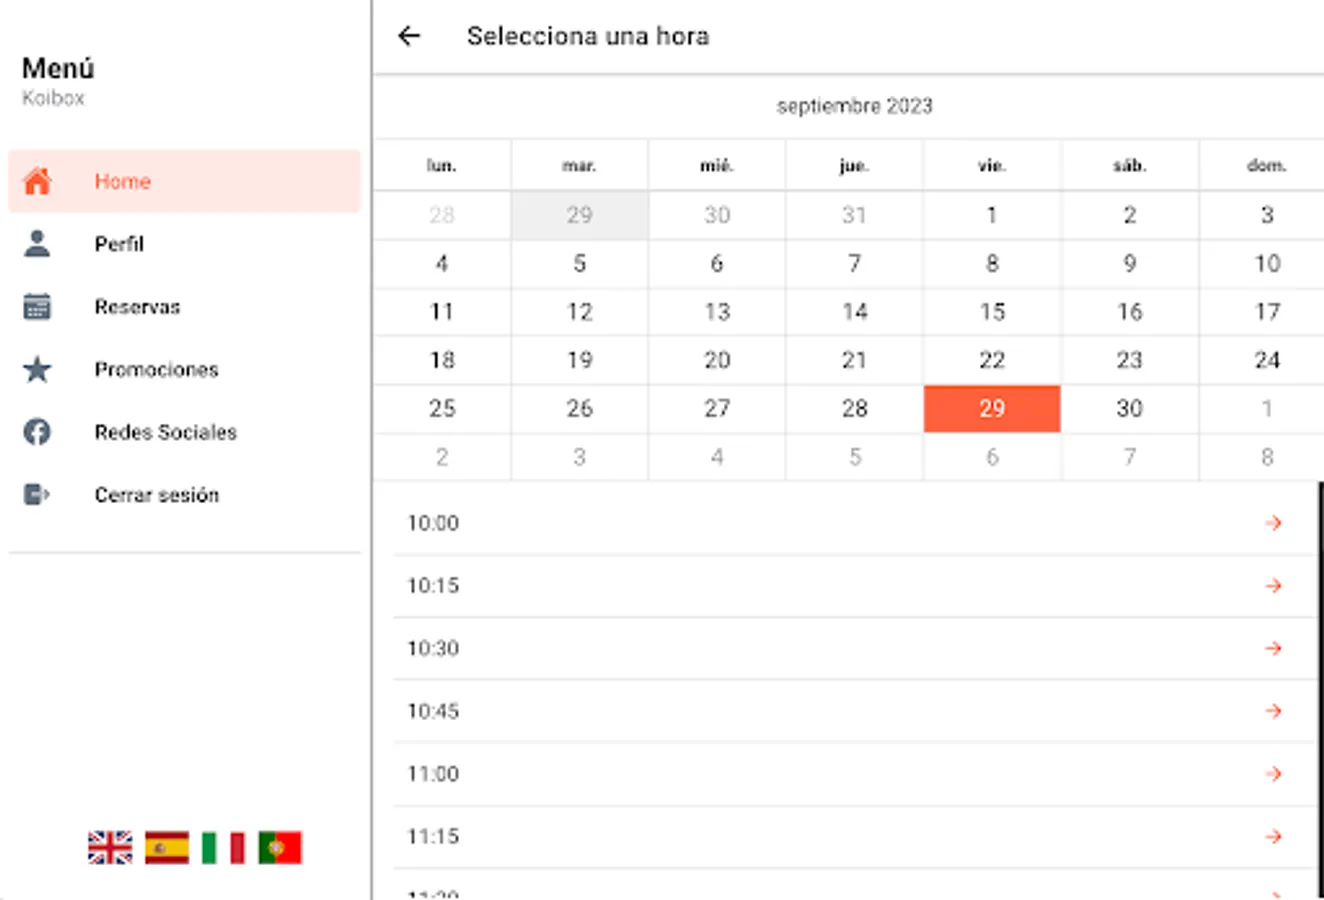Open the 10:30 time slot arrow
Image resolution: width=1324 pixels, height=900 pixels.
tap(1273, 648)
